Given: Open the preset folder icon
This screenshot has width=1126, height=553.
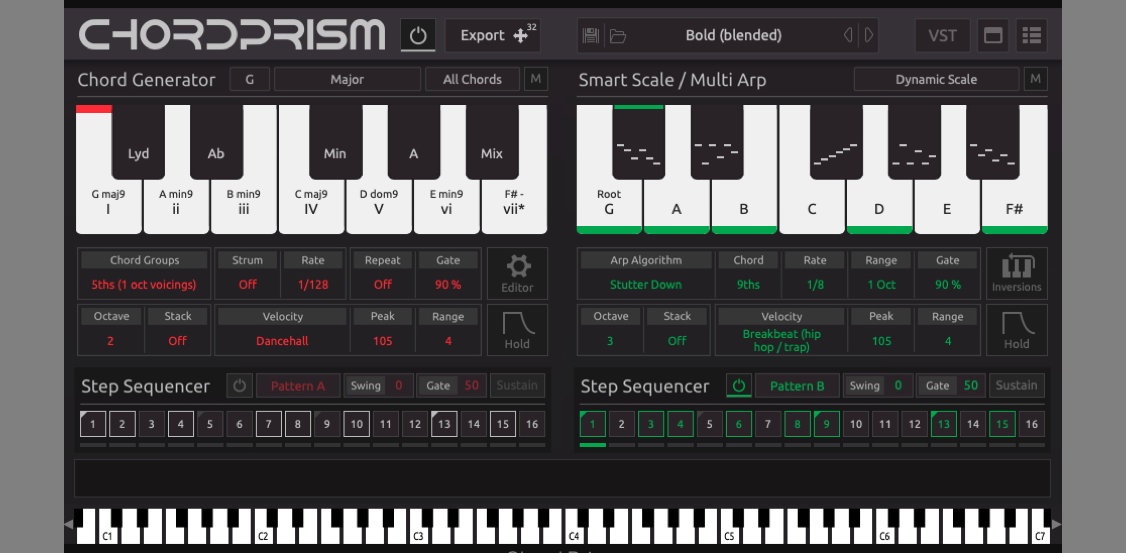Looking at the screenshot, I should click(x=618, y=36).
